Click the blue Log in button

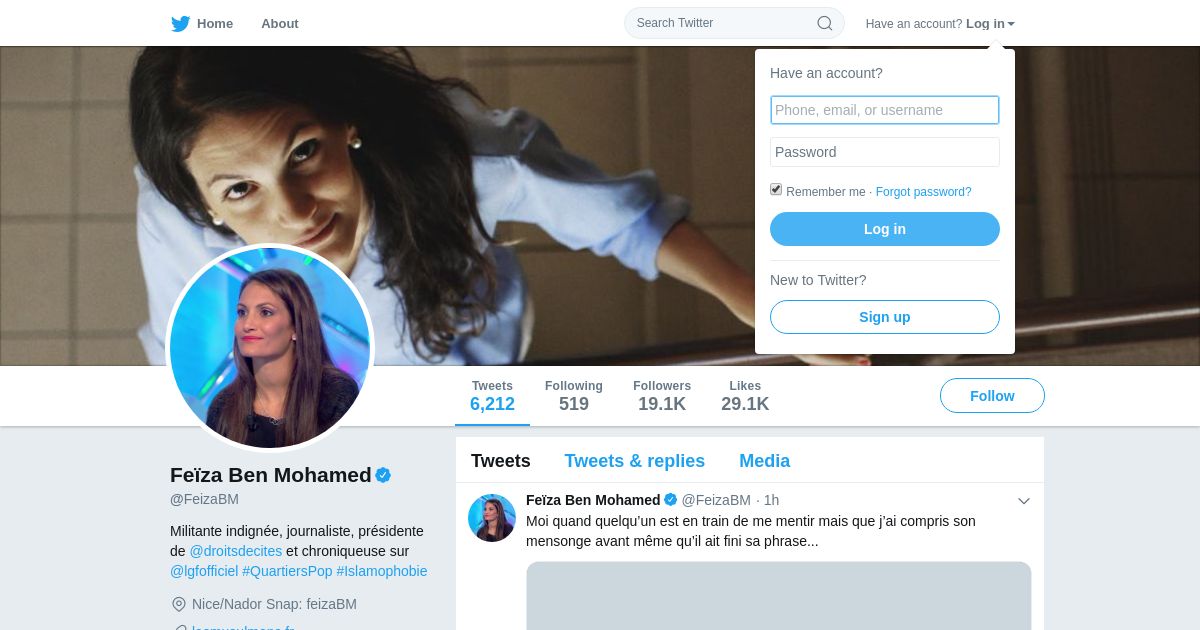pyautogui.click(x=885, y=229)
